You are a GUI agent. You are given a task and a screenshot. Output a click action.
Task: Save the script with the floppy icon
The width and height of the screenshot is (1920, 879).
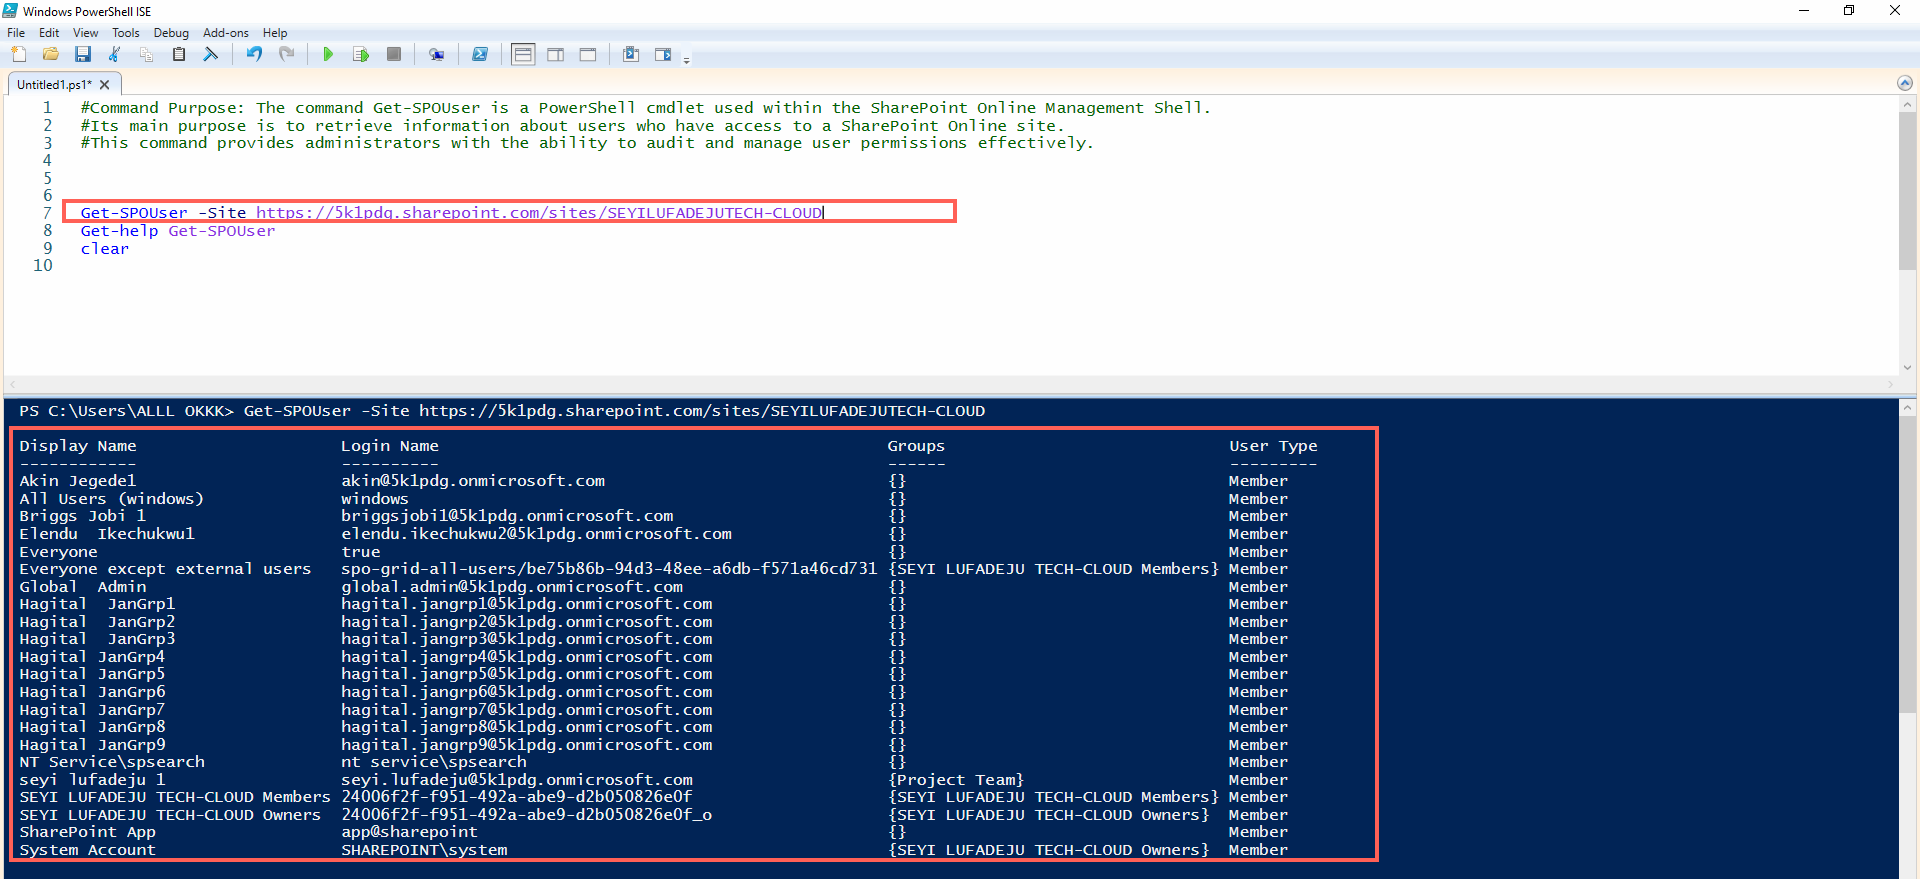click(x=83, y=54)
